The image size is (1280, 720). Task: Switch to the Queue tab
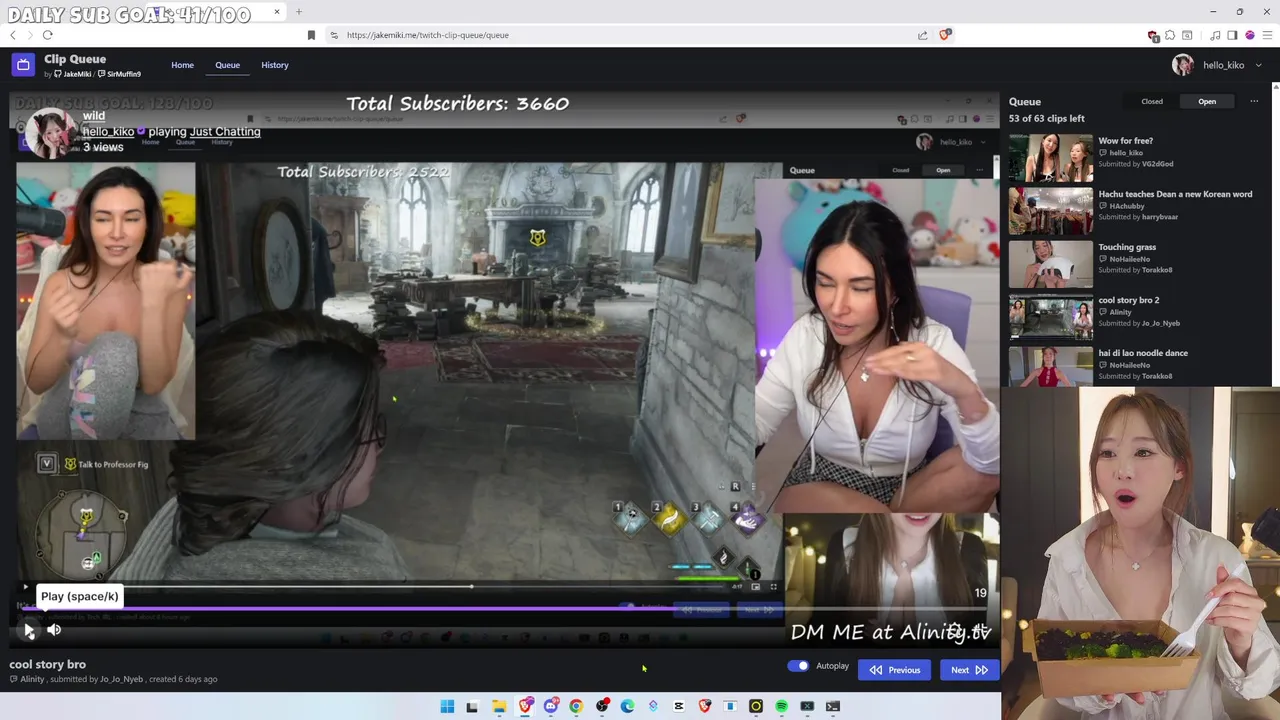pyautogui.click(x=227, y=65)
